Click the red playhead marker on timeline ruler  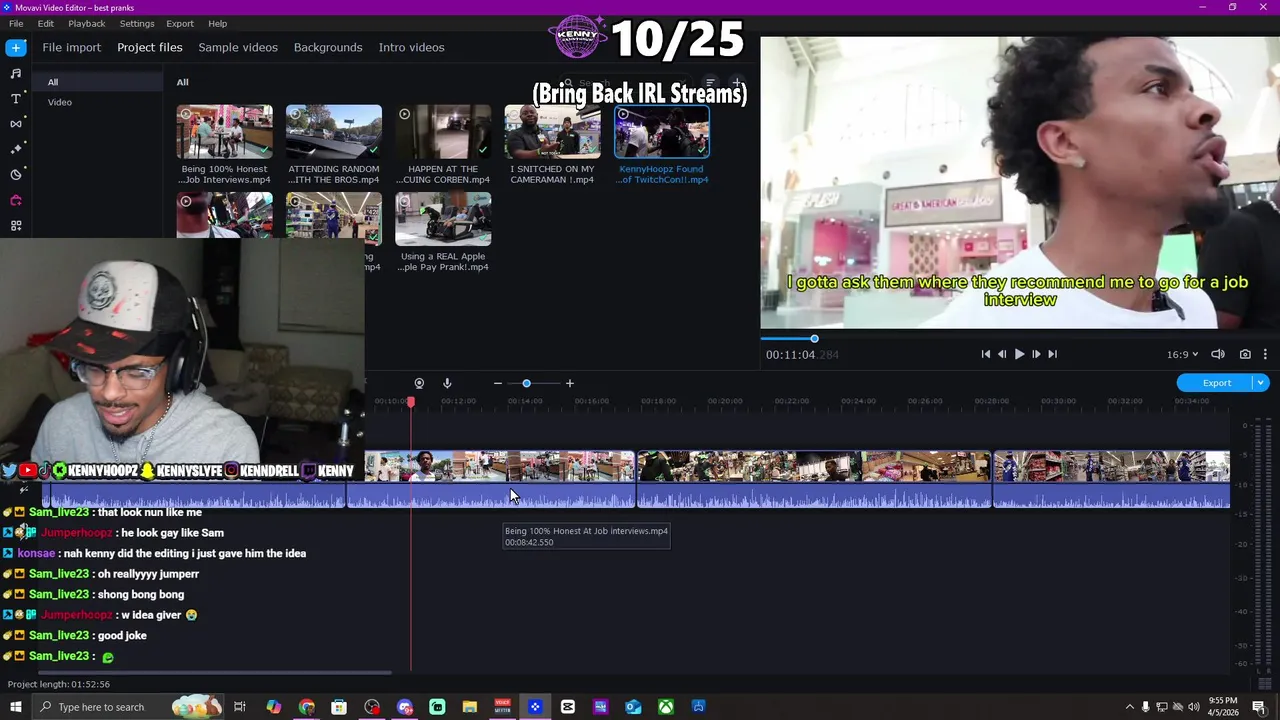tap(410, 401)
